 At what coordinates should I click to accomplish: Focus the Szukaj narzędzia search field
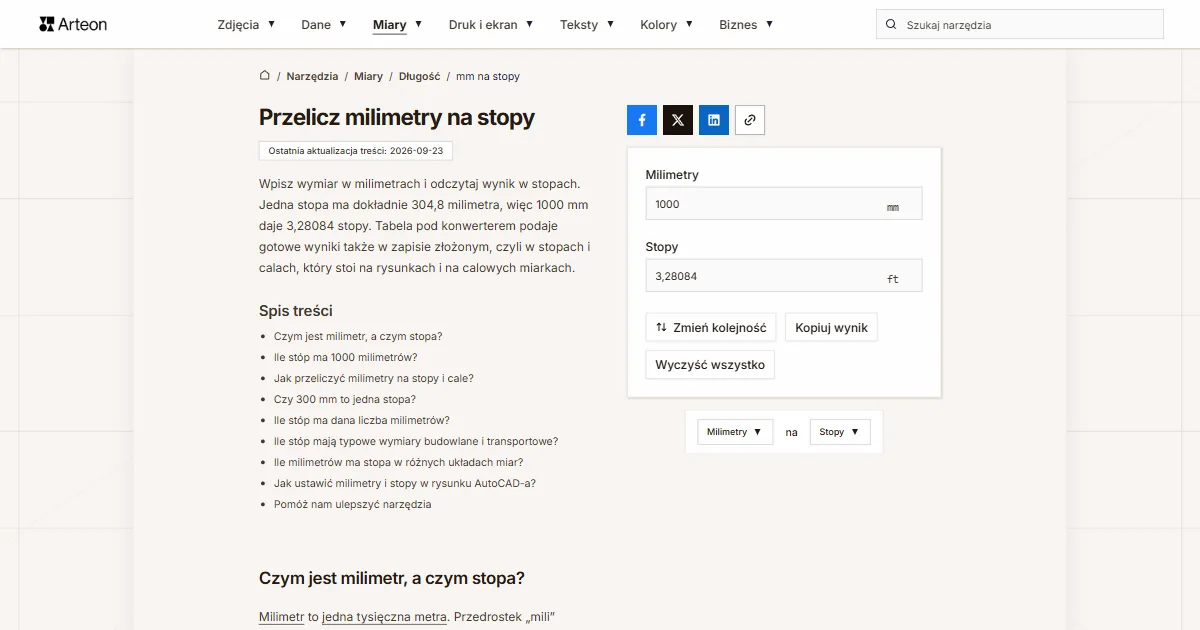pyautogui.click(x=1020, y=25)
